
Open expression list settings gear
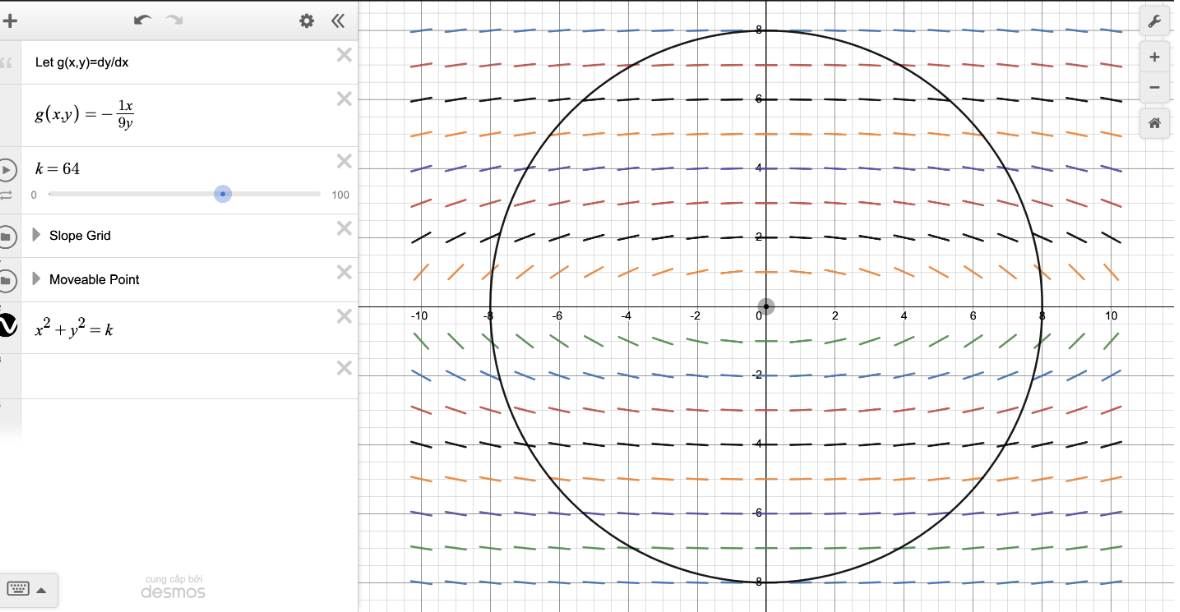click(306, 21)
